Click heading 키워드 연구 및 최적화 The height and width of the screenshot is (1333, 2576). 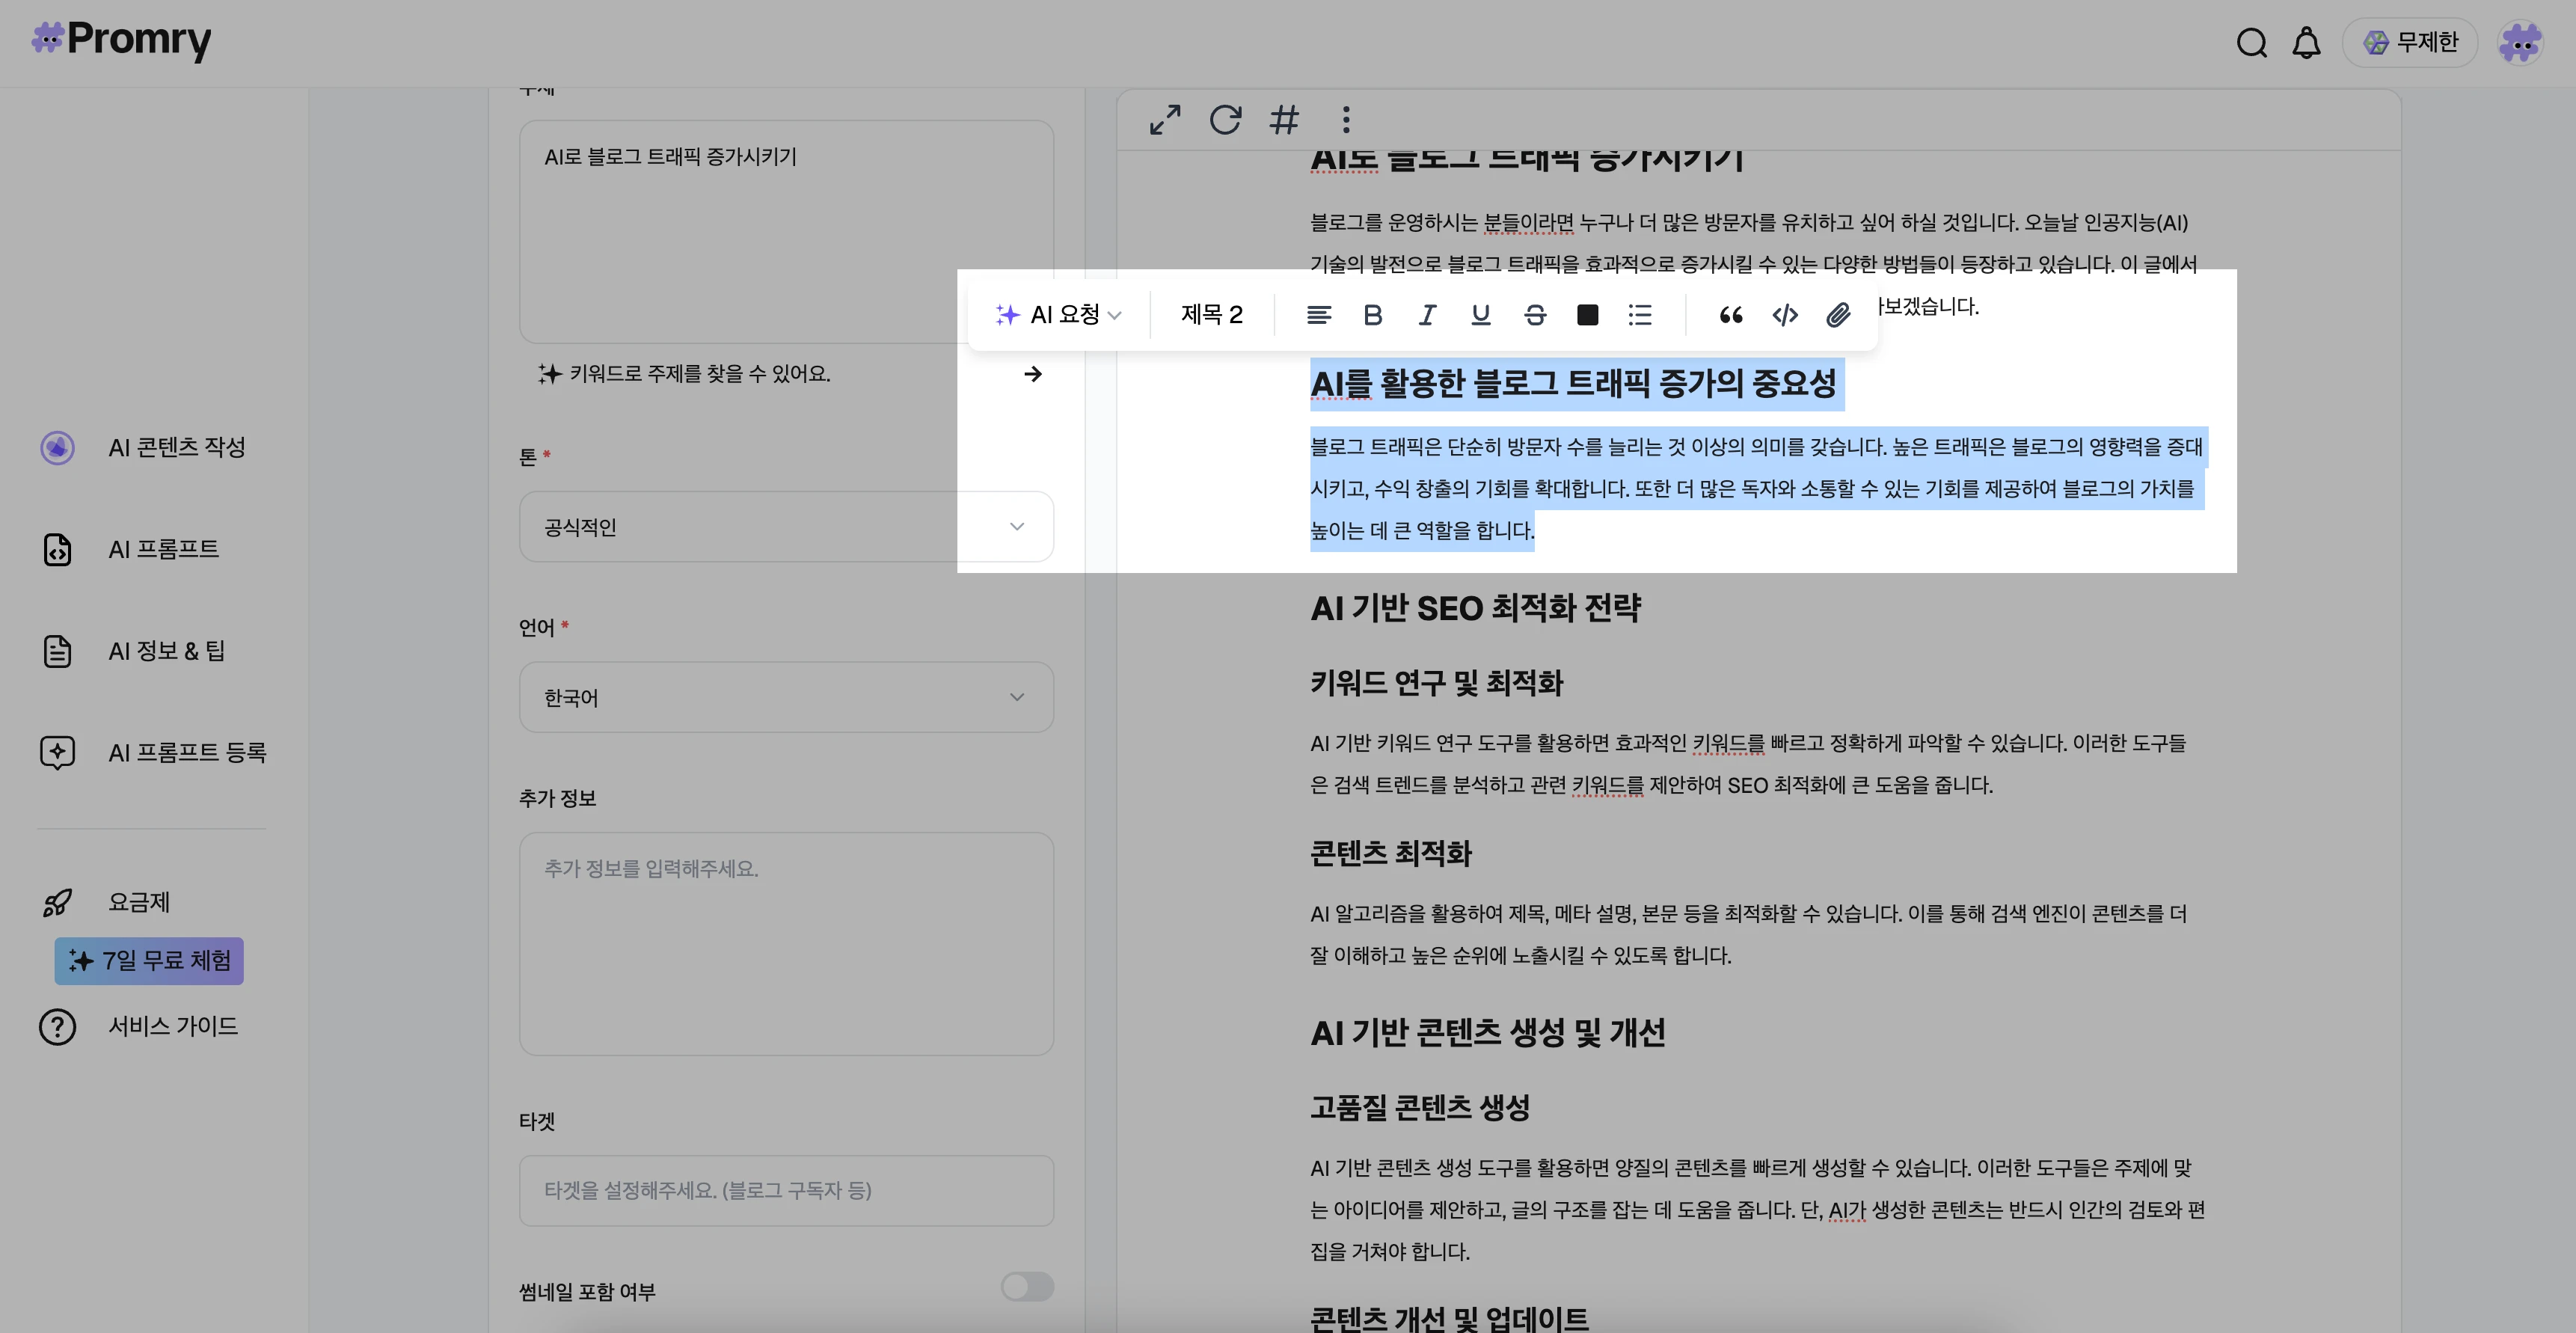1436,683
